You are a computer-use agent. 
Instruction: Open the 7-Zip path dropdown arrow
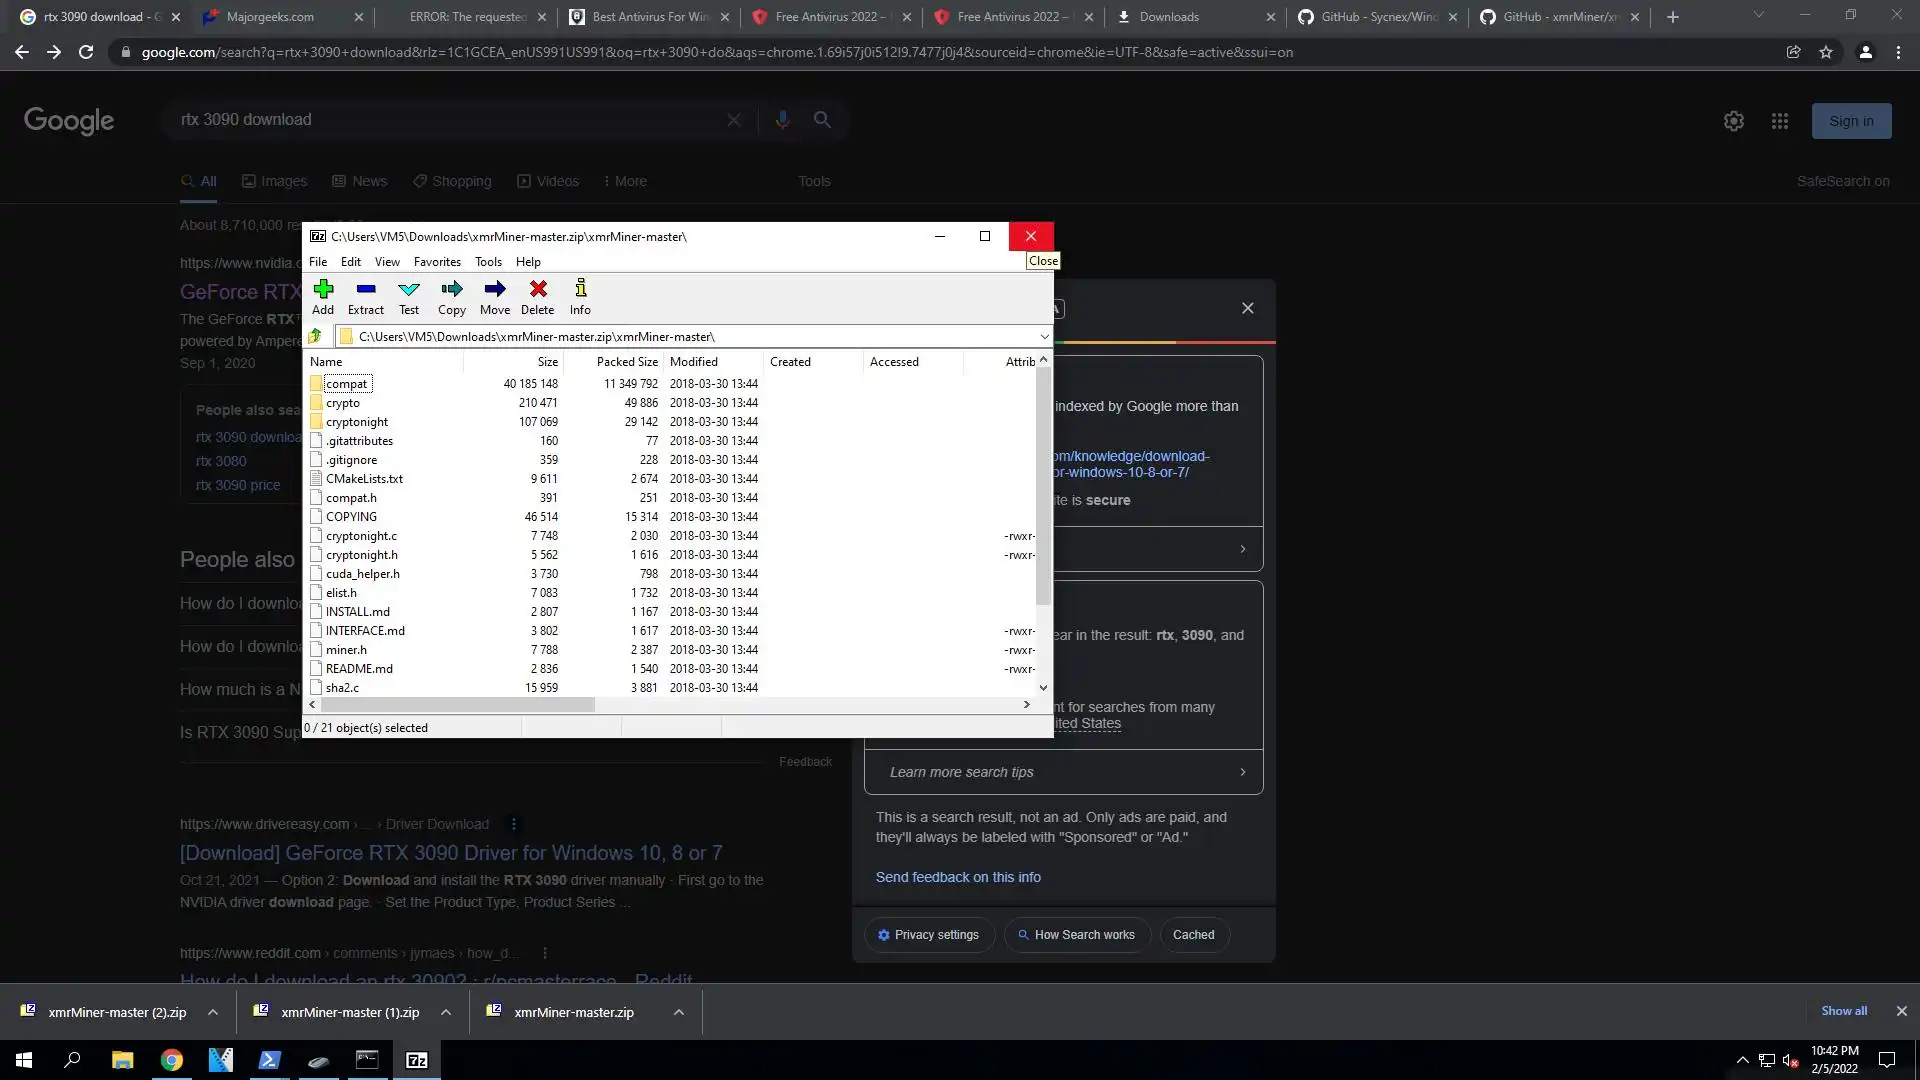click(1044, 337)
